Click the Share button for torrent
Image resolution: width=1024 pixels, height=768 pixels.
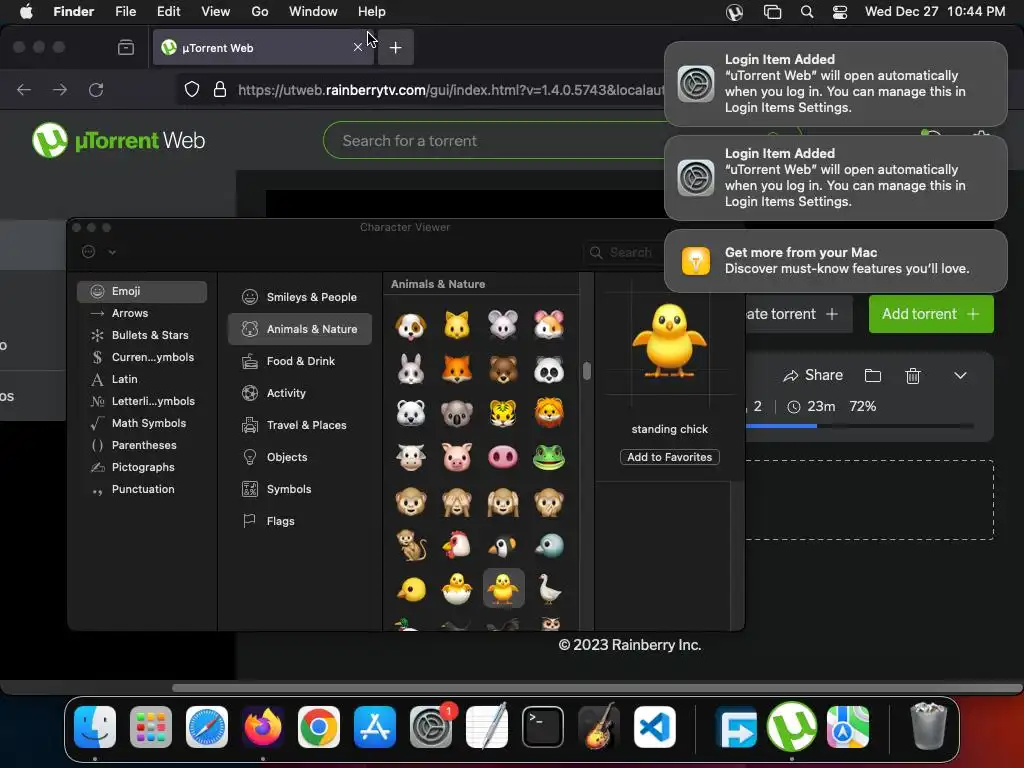tap(813, 376)
